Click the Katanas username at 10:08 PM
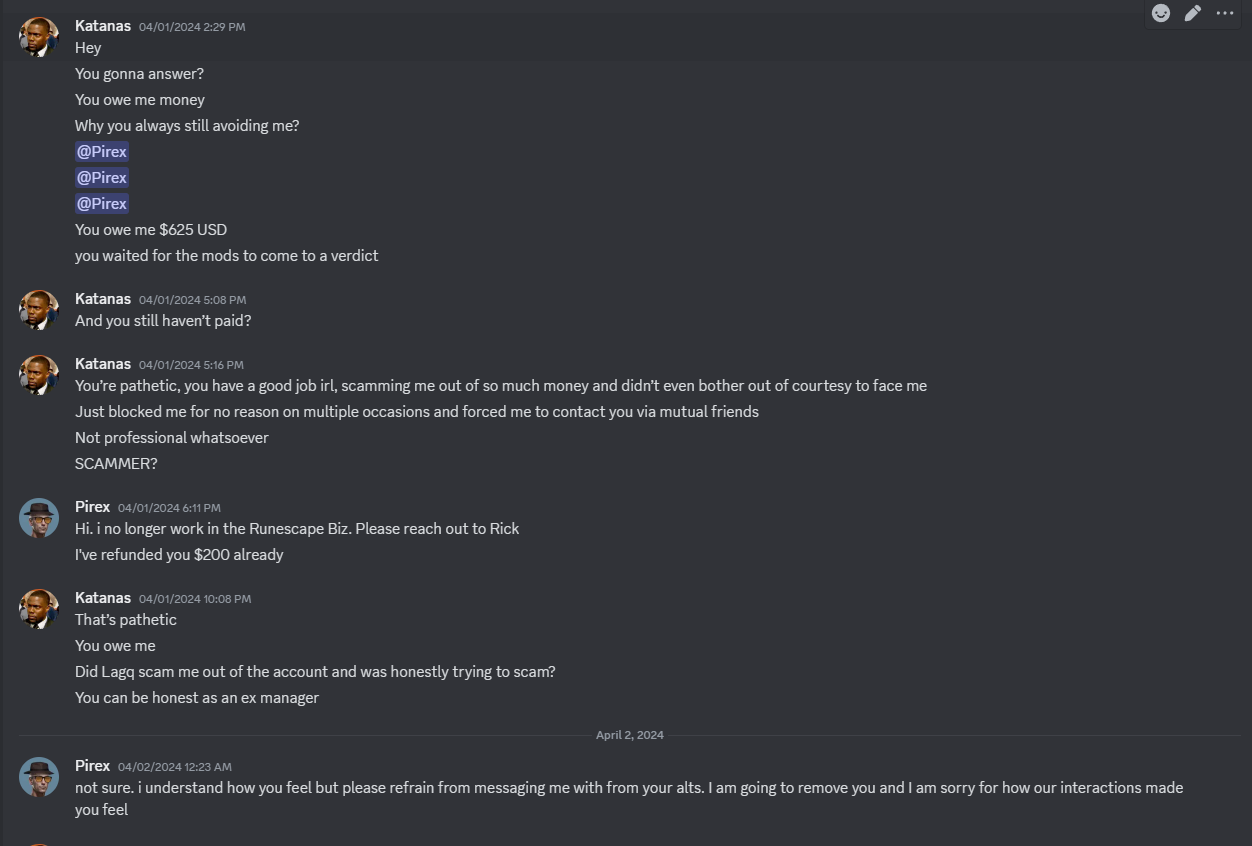The image size is (1252, 846). point(102,598)
